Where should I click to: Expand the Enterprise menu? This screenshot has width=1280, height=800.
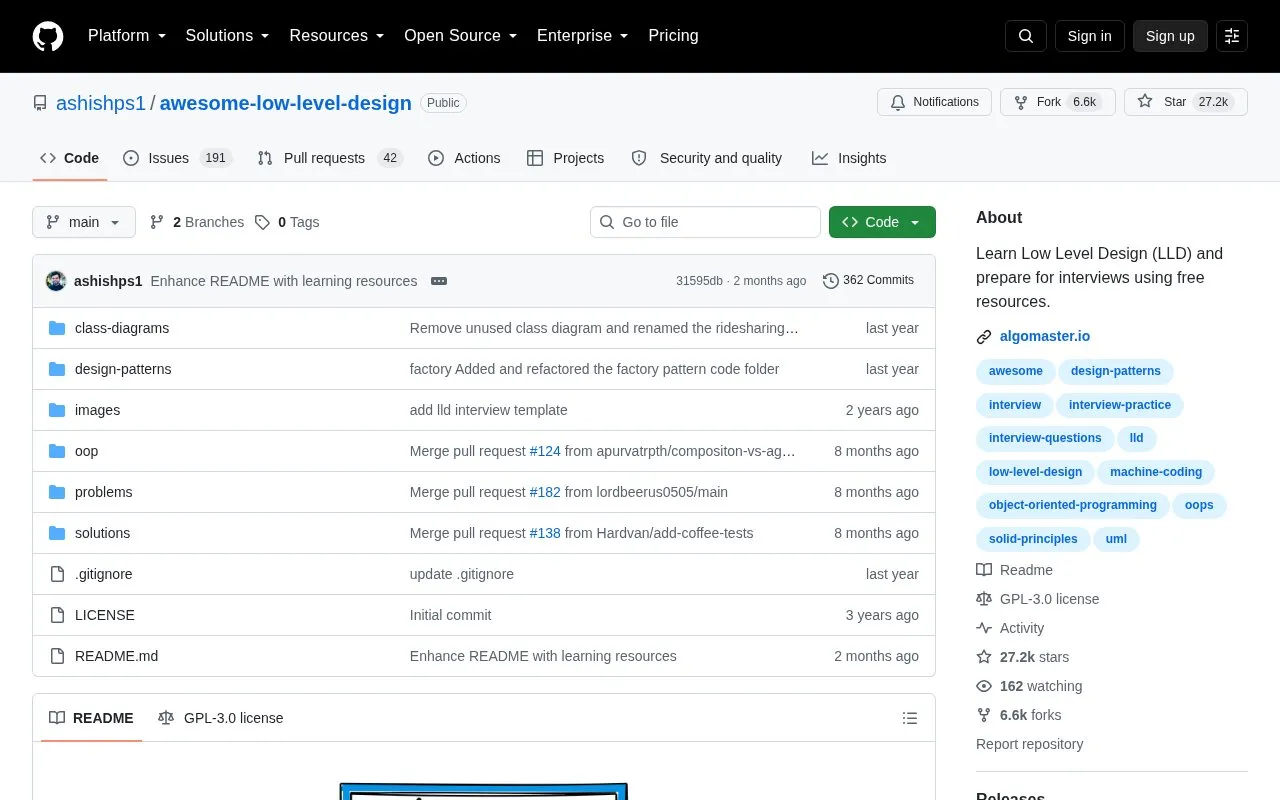pyautogui.click(x=583, y=36)
